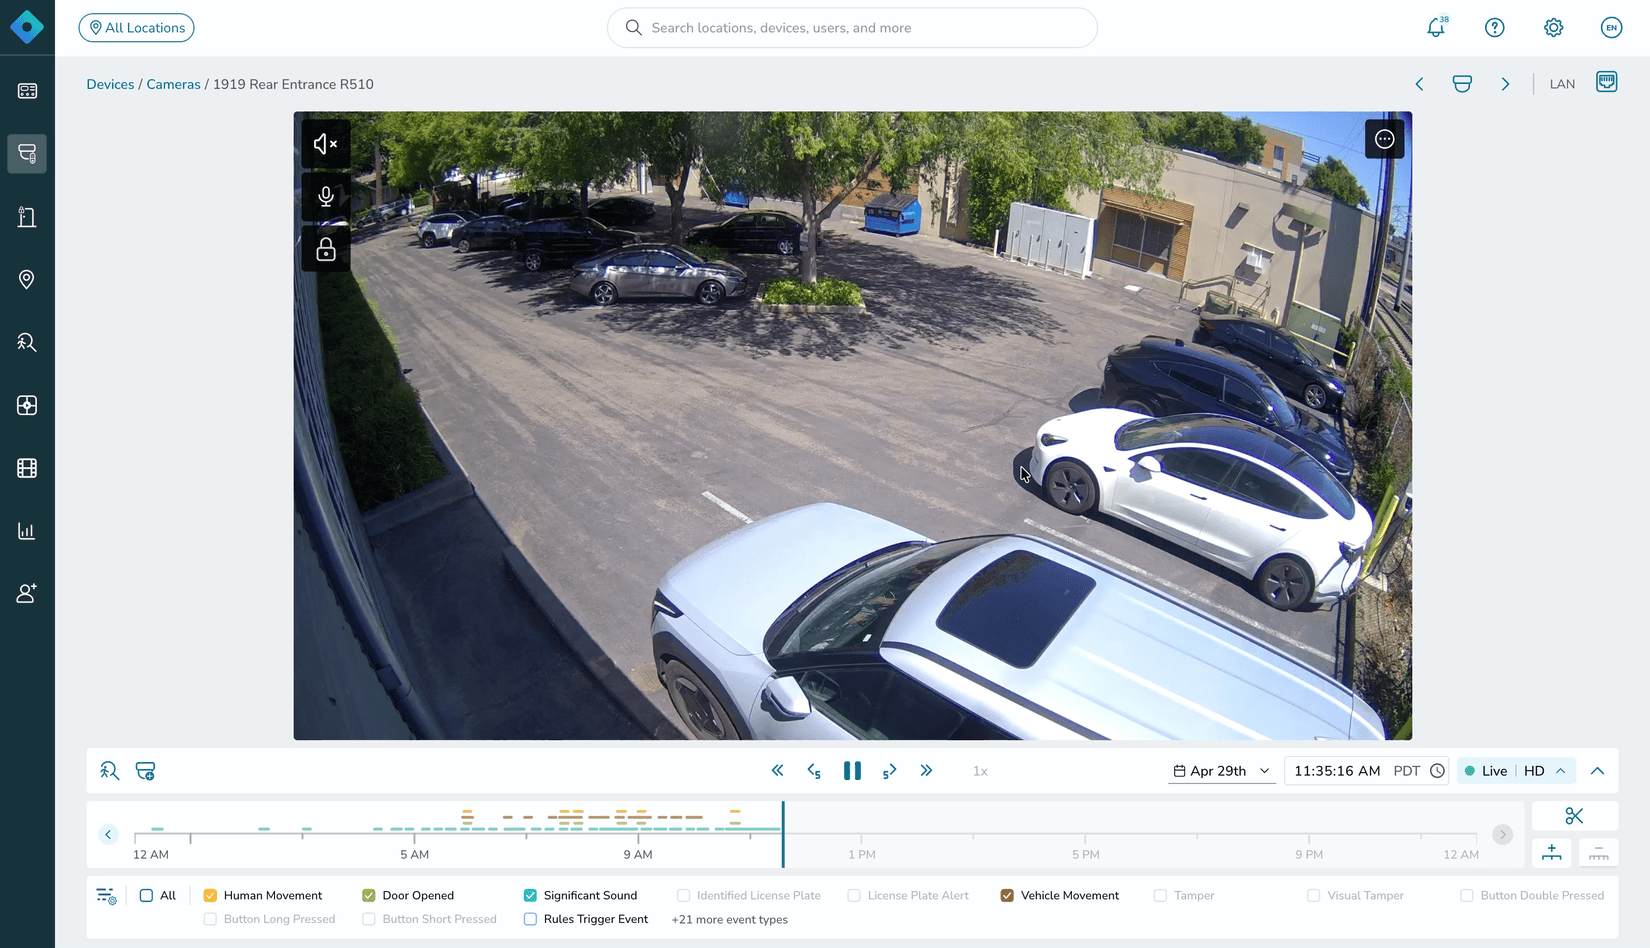Uncheck Human Movement filter
Image resolution: width=1650 pixels, height=948 pixels.
point(210,896)
